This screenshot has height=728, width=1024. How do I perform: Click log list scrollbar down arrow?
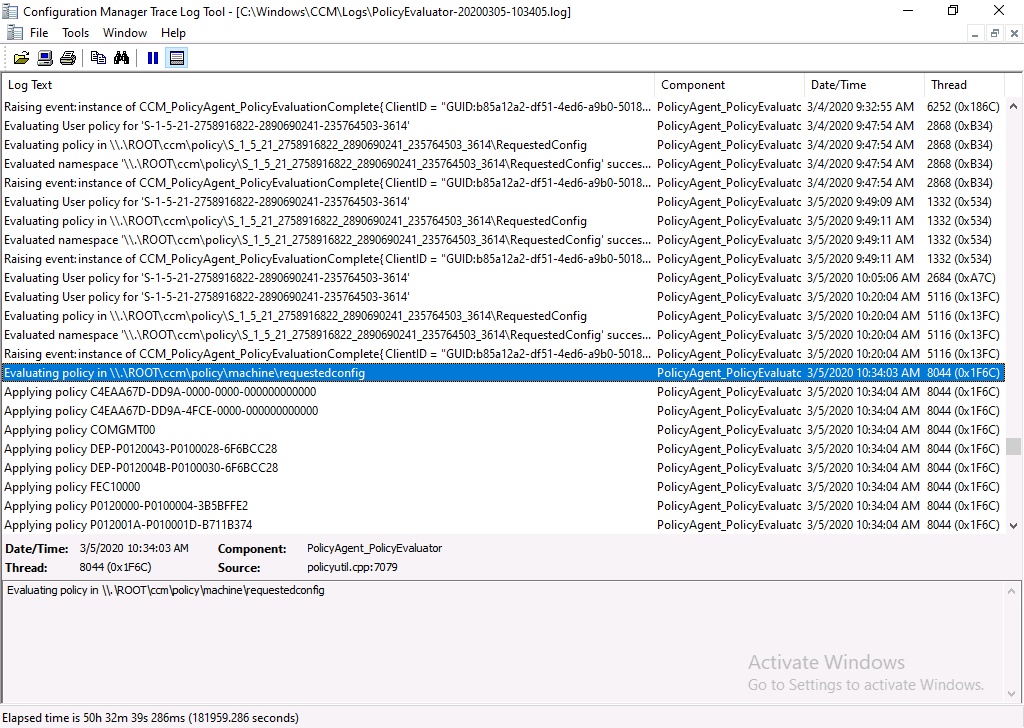(x=1013, y=526)
